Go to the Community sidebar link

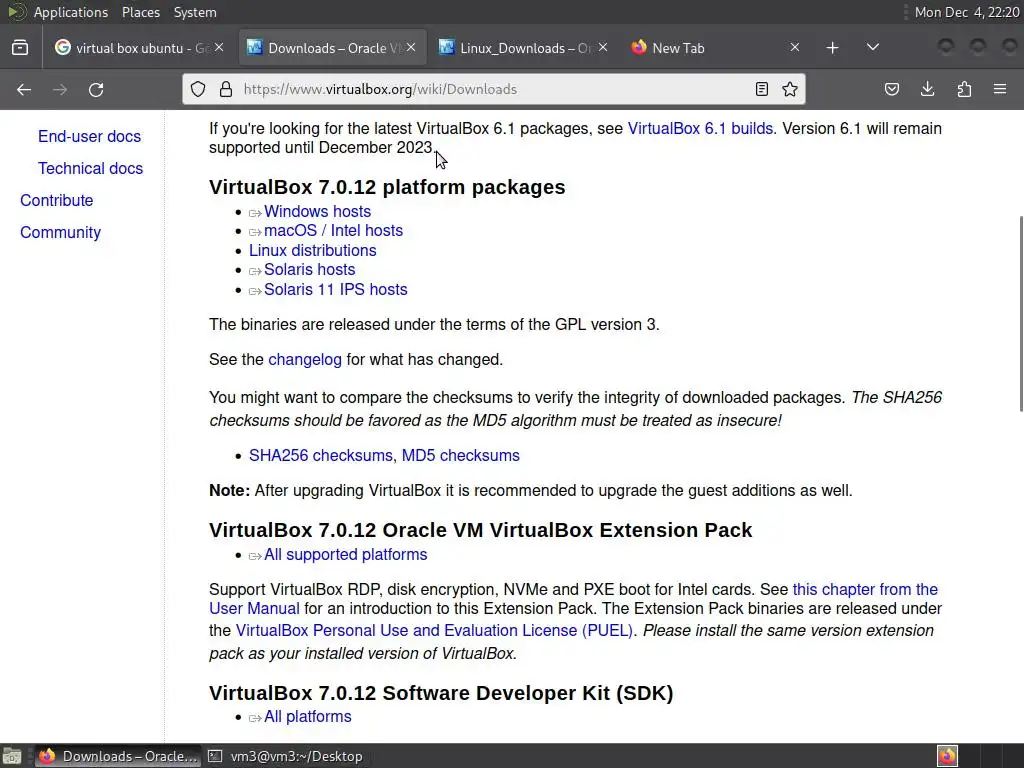[60, 232]
